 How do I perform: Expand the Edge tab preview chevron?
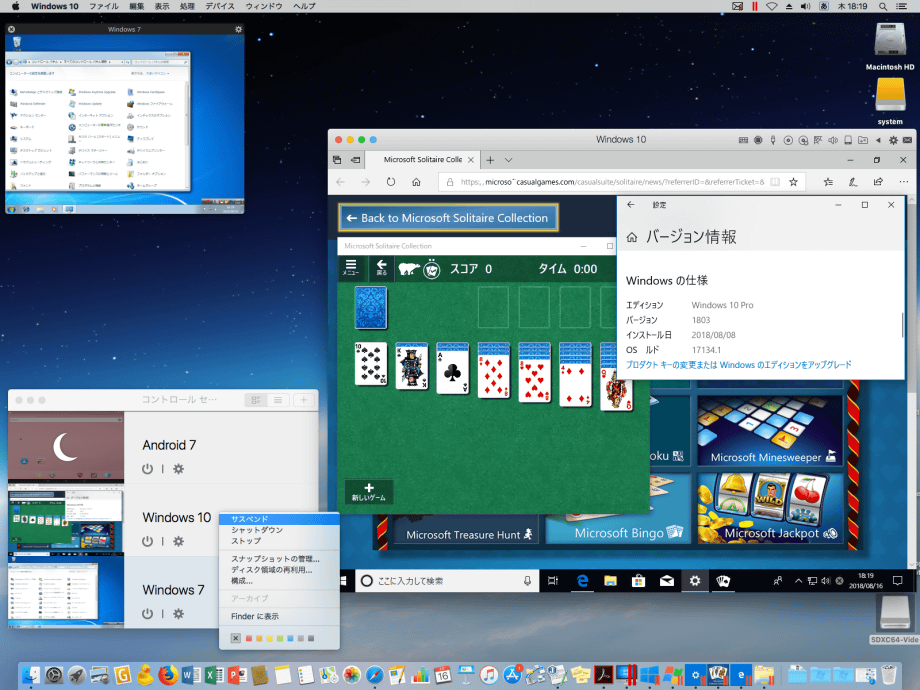pos(509,160)
